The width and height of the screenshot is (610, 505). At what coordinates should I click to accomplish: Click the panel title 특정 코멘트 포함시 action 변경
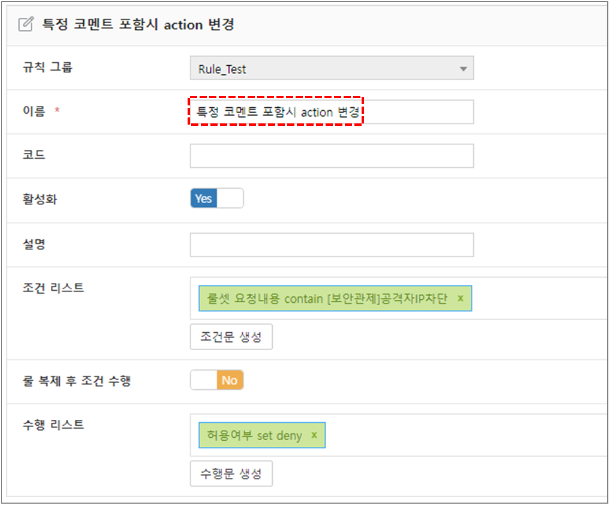pos(138,24)
